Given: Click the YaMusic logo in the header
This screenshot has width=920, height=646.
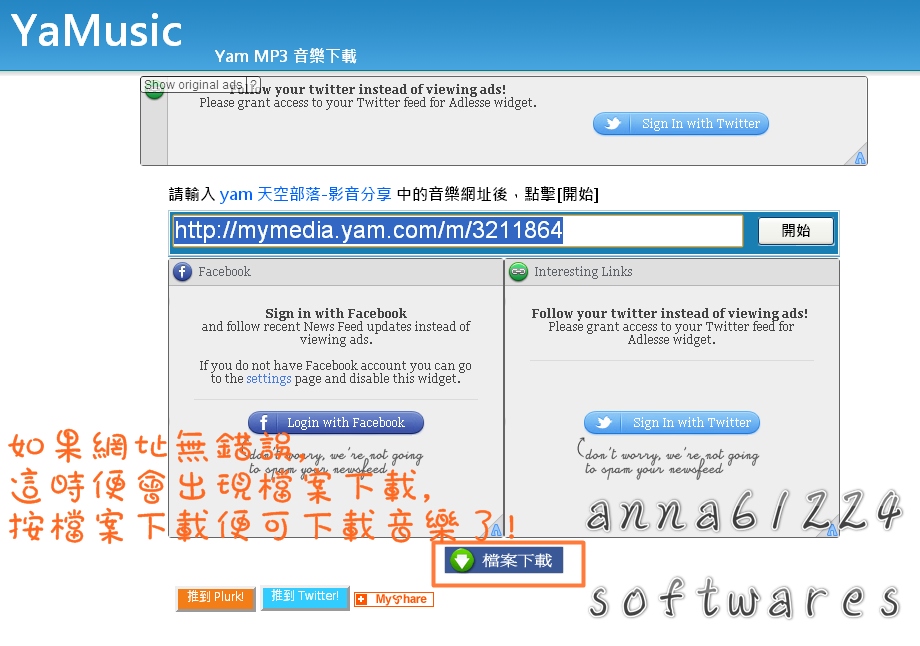Looking at the screenshot, I should [97, 31].
